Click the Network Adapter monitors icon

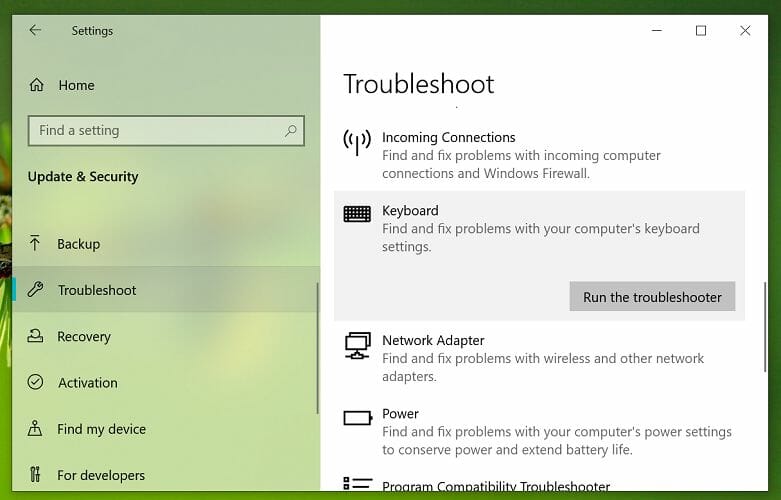357,346
